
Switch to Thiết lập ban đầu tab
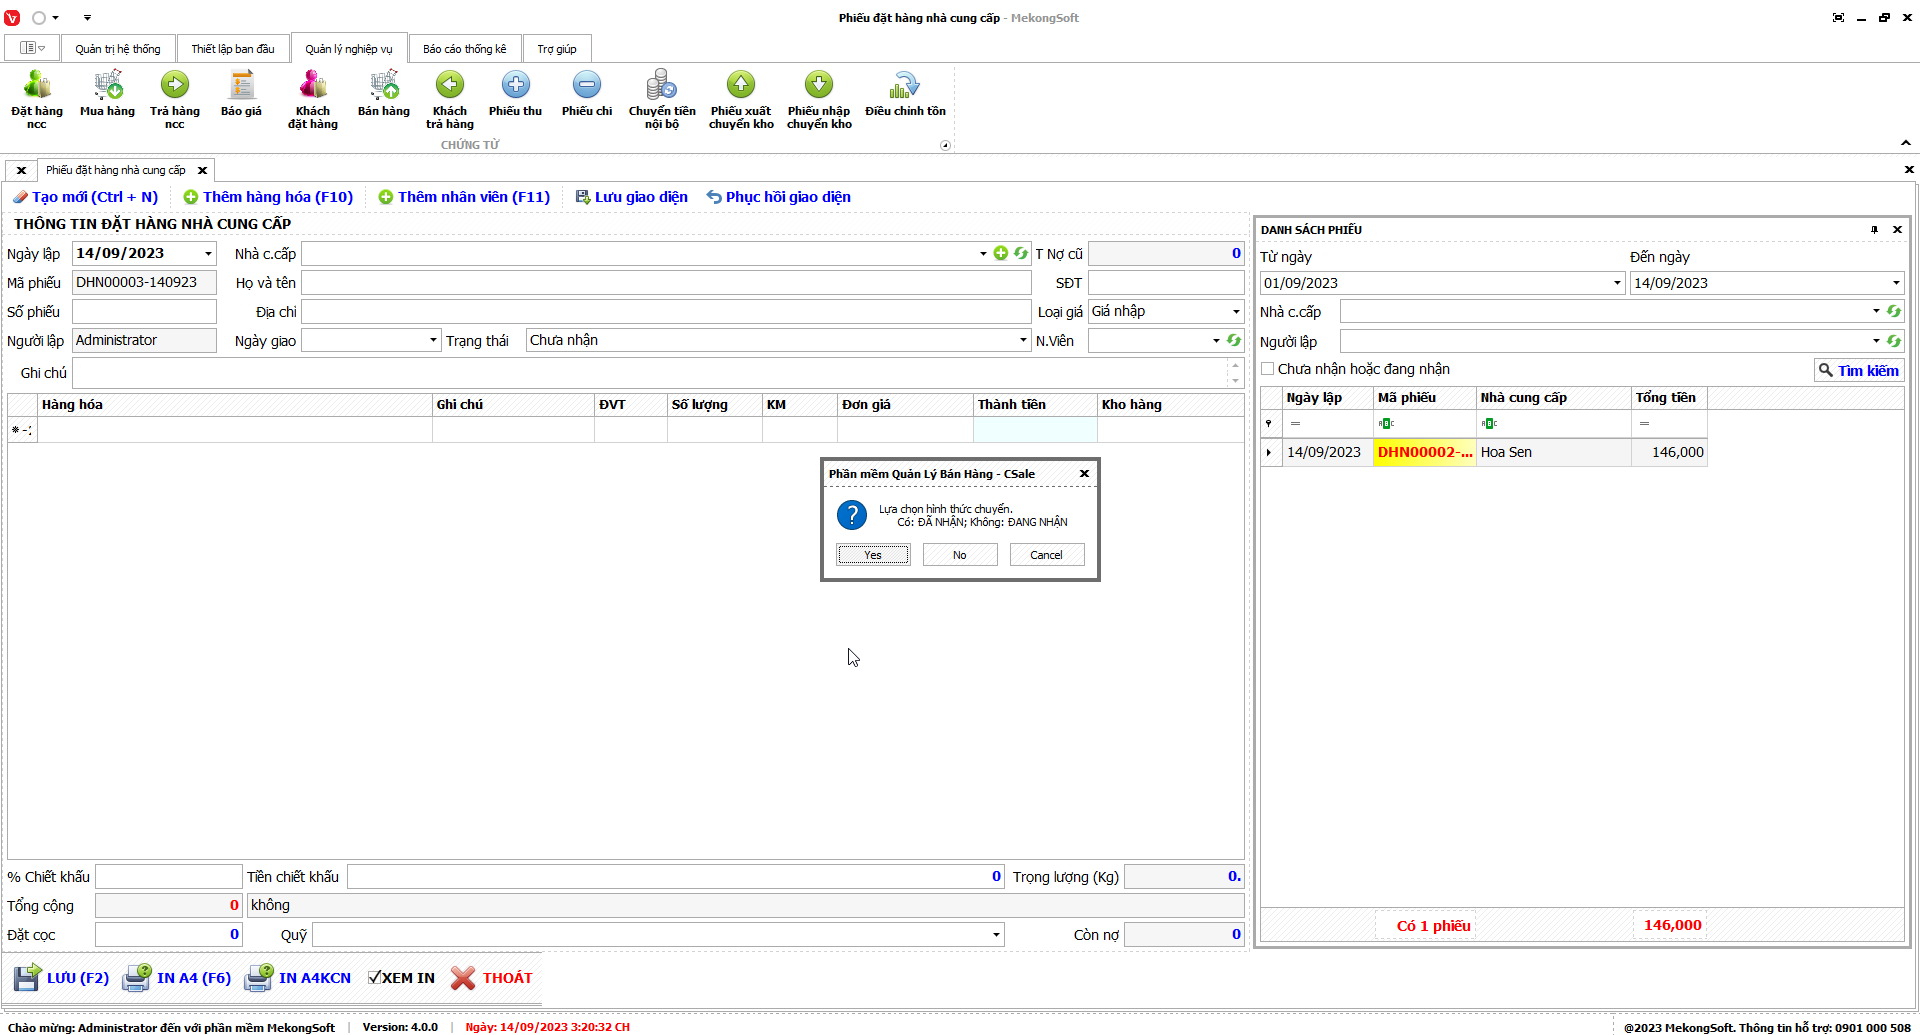[x=233, y=49]
